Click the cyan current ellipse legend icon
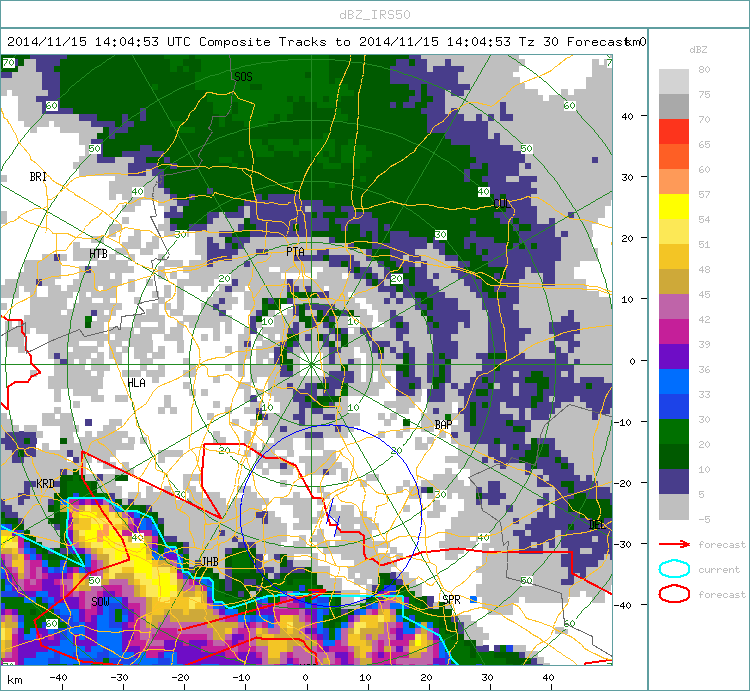Image resolution: width=750 pixels, height=691 pixels. [674, 569]
